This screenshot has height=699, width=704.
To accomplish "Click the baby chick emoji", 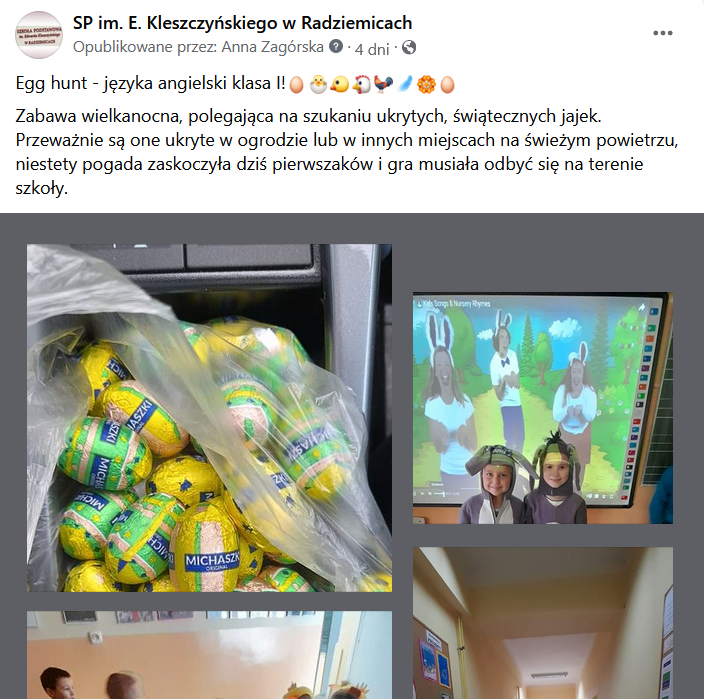I will 340,84.
